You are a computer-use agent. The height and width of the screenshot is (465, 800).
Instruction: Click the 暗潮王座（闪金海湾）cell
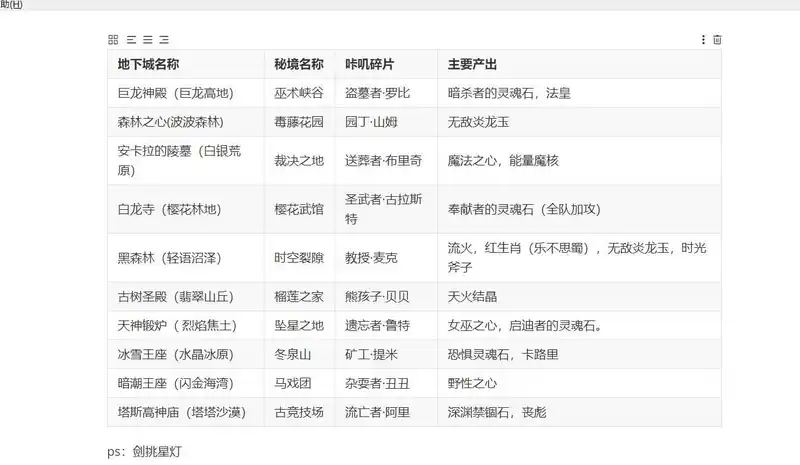[x=186, y=383]
